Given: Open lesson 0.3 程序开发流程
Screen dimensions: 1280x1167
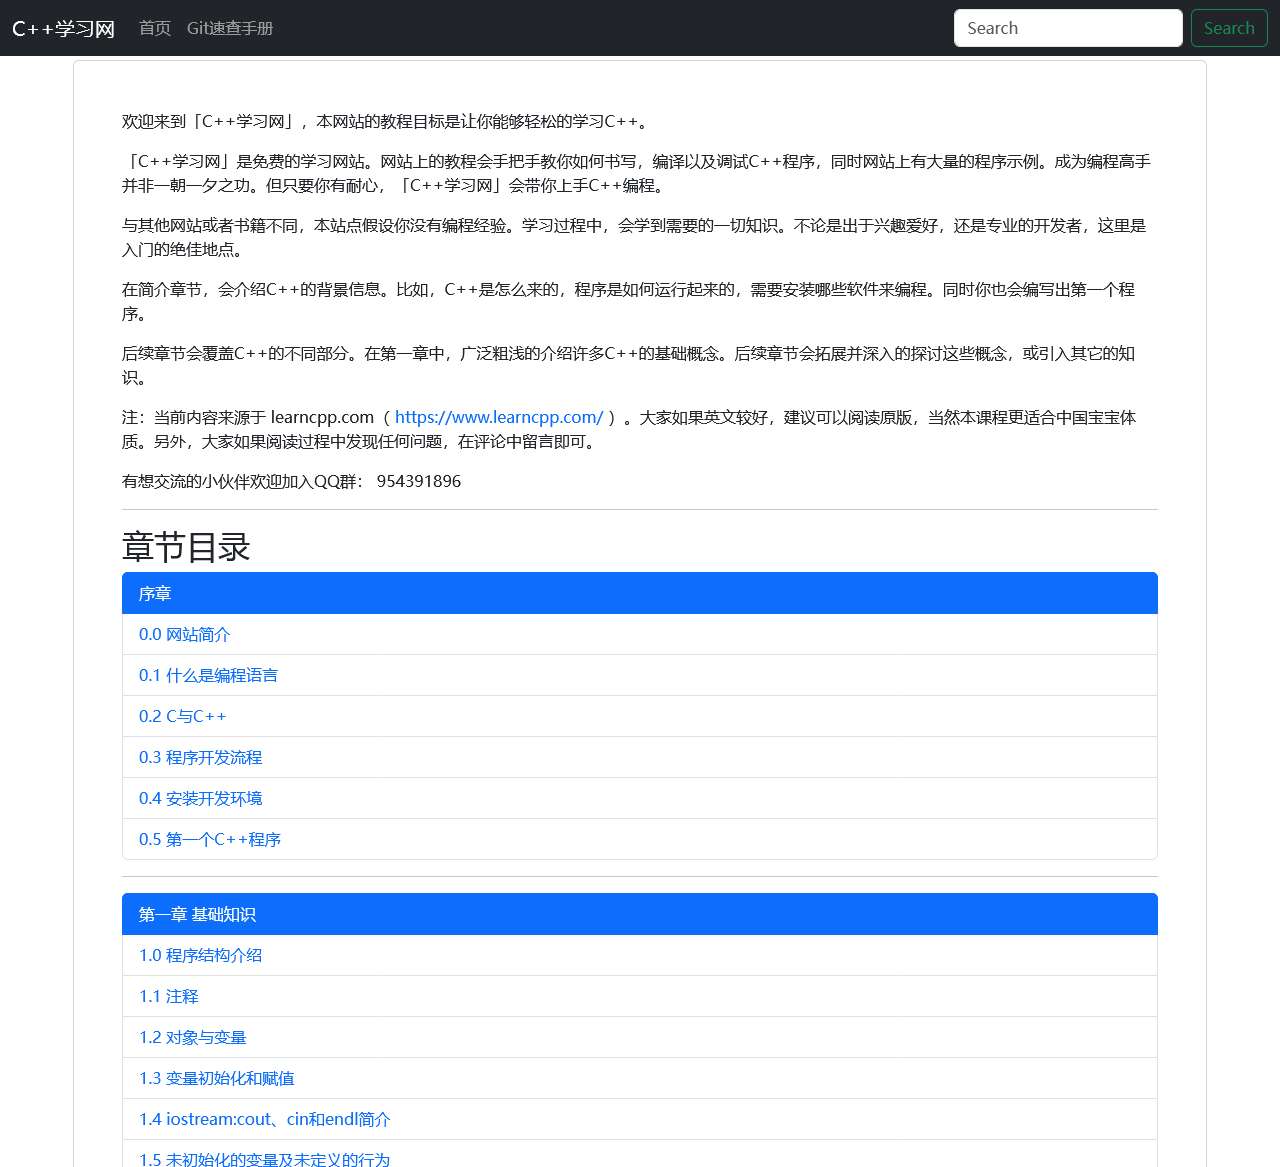Looking at the screenshot, I should click(x=200, y=757).
